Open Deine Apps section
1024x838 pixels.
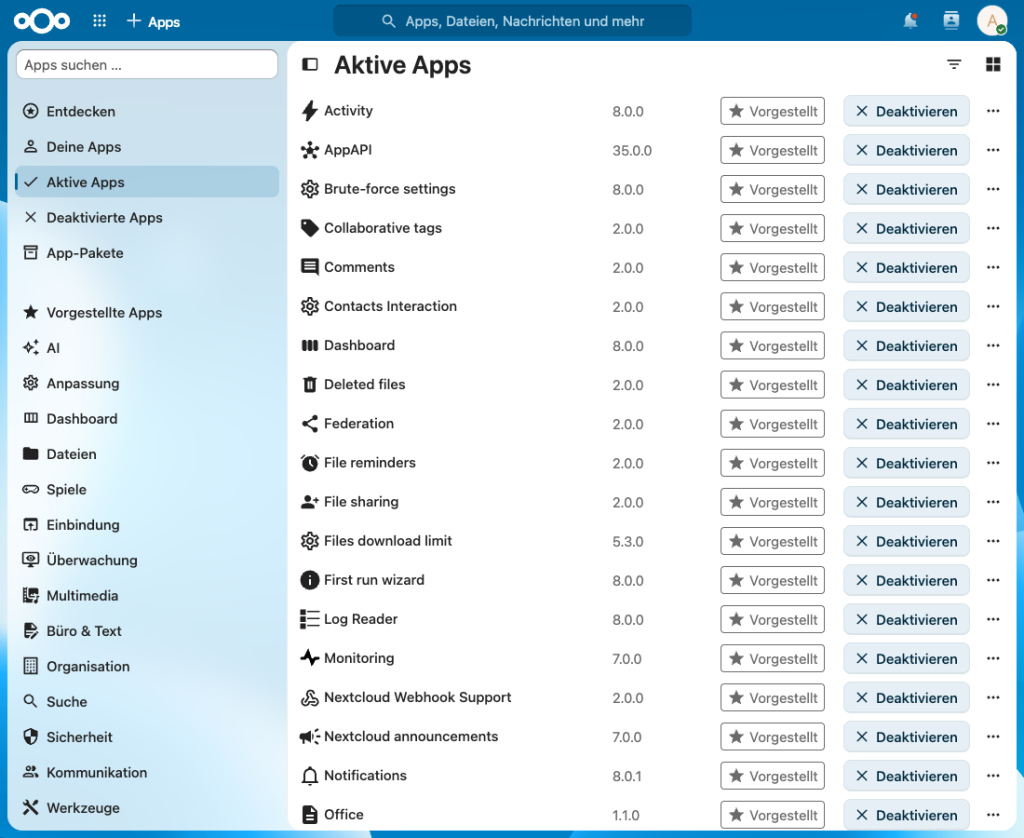coord(147,146)
